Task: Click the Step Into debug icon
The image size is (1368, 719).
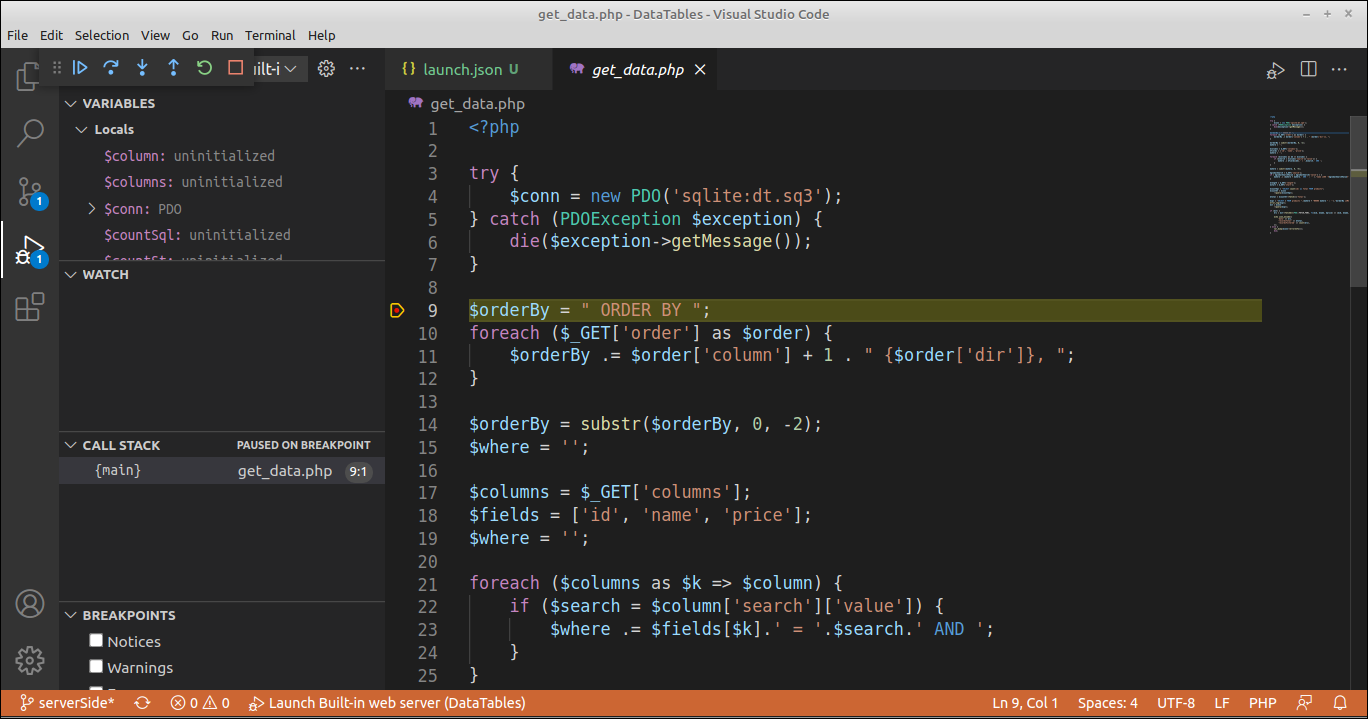Action: [x=142, y=68]
